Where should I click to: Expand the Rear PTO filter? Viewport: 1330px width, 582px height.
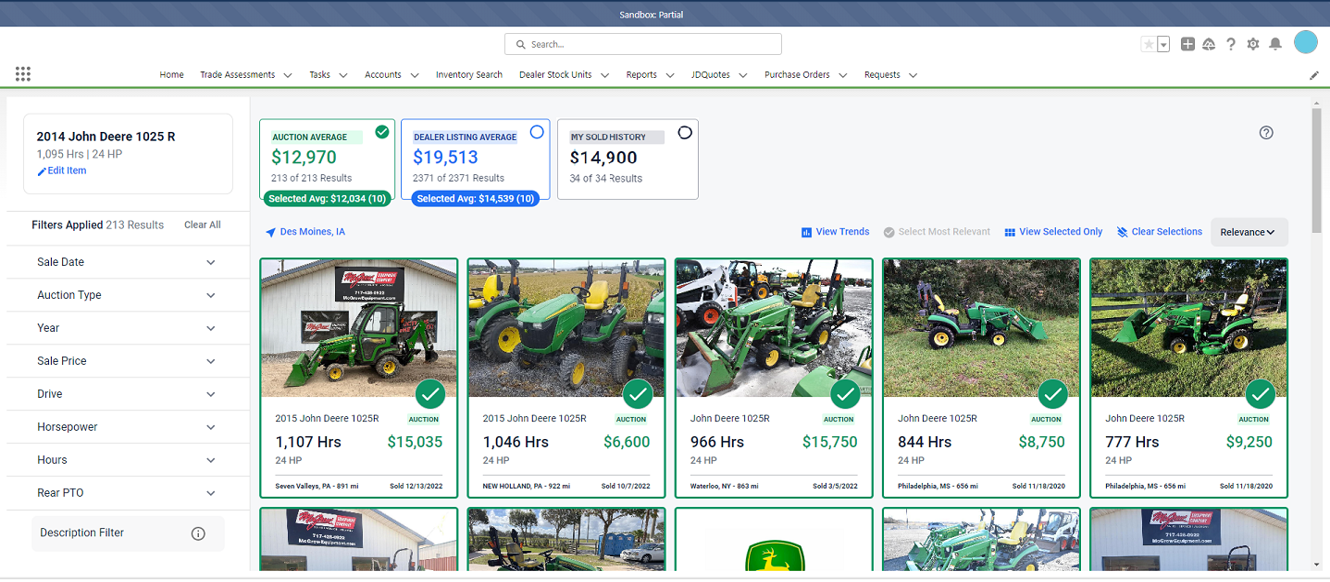[x=127, y=493]
